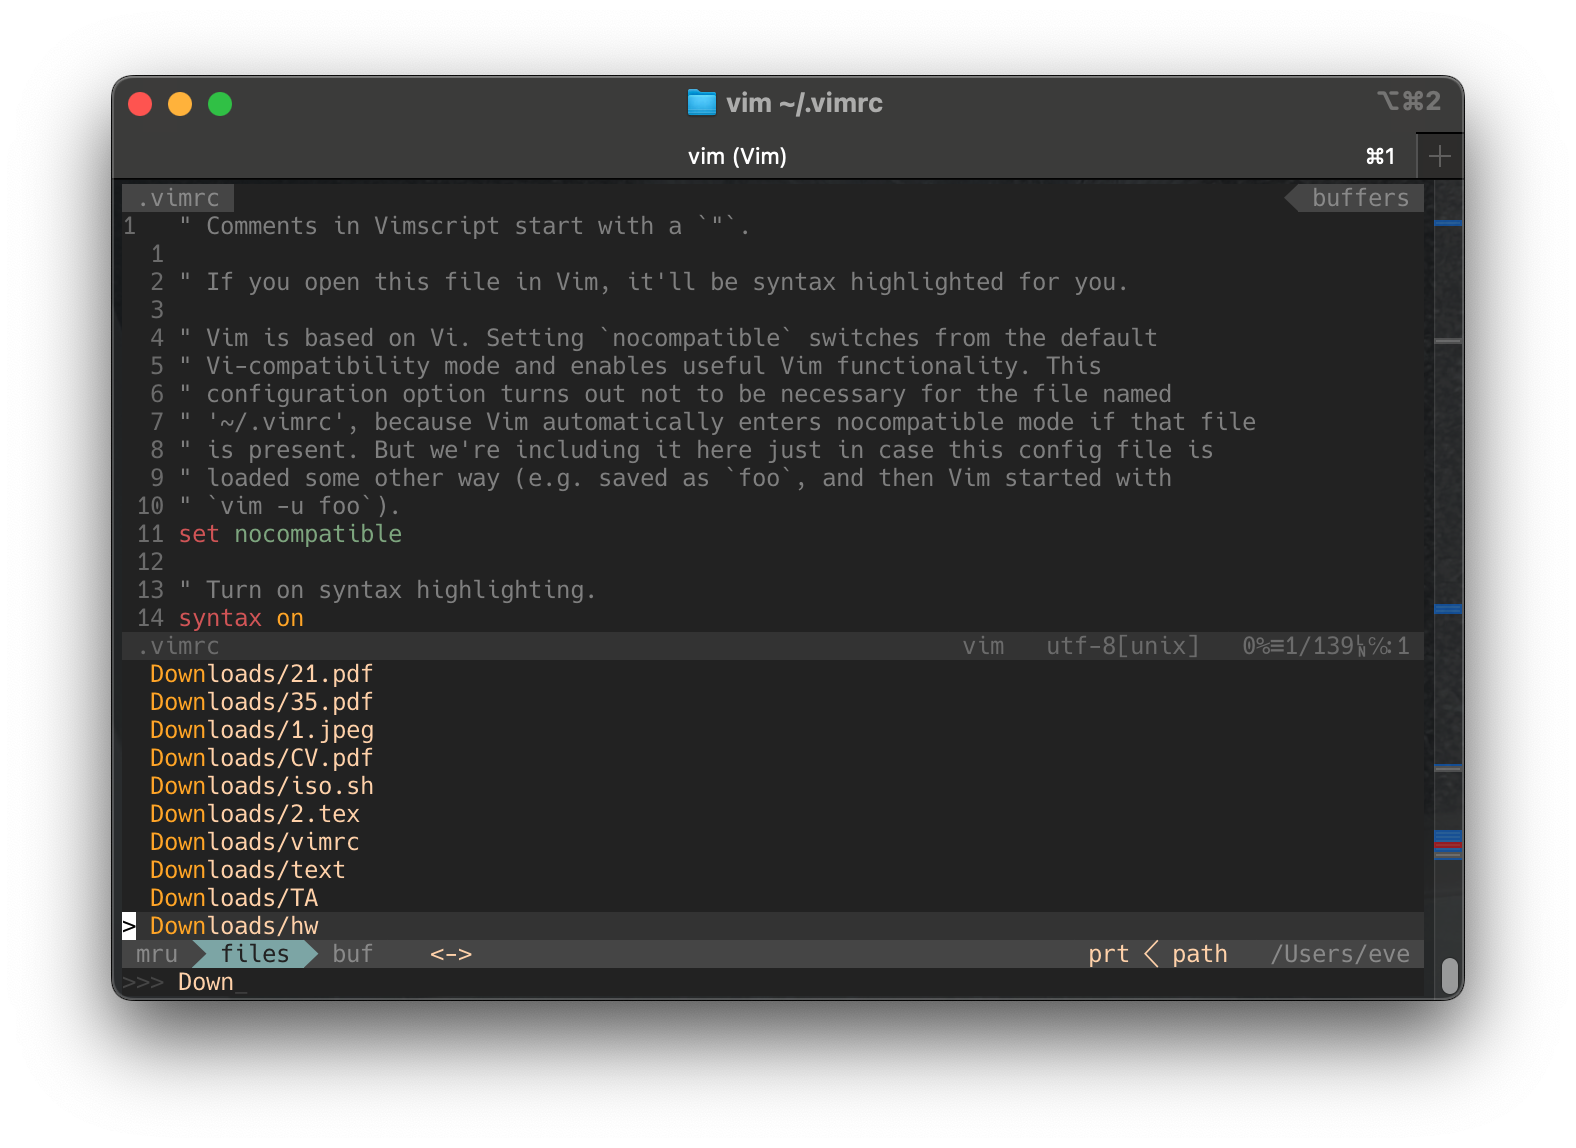Click the path search mode label

point(1199,954)
